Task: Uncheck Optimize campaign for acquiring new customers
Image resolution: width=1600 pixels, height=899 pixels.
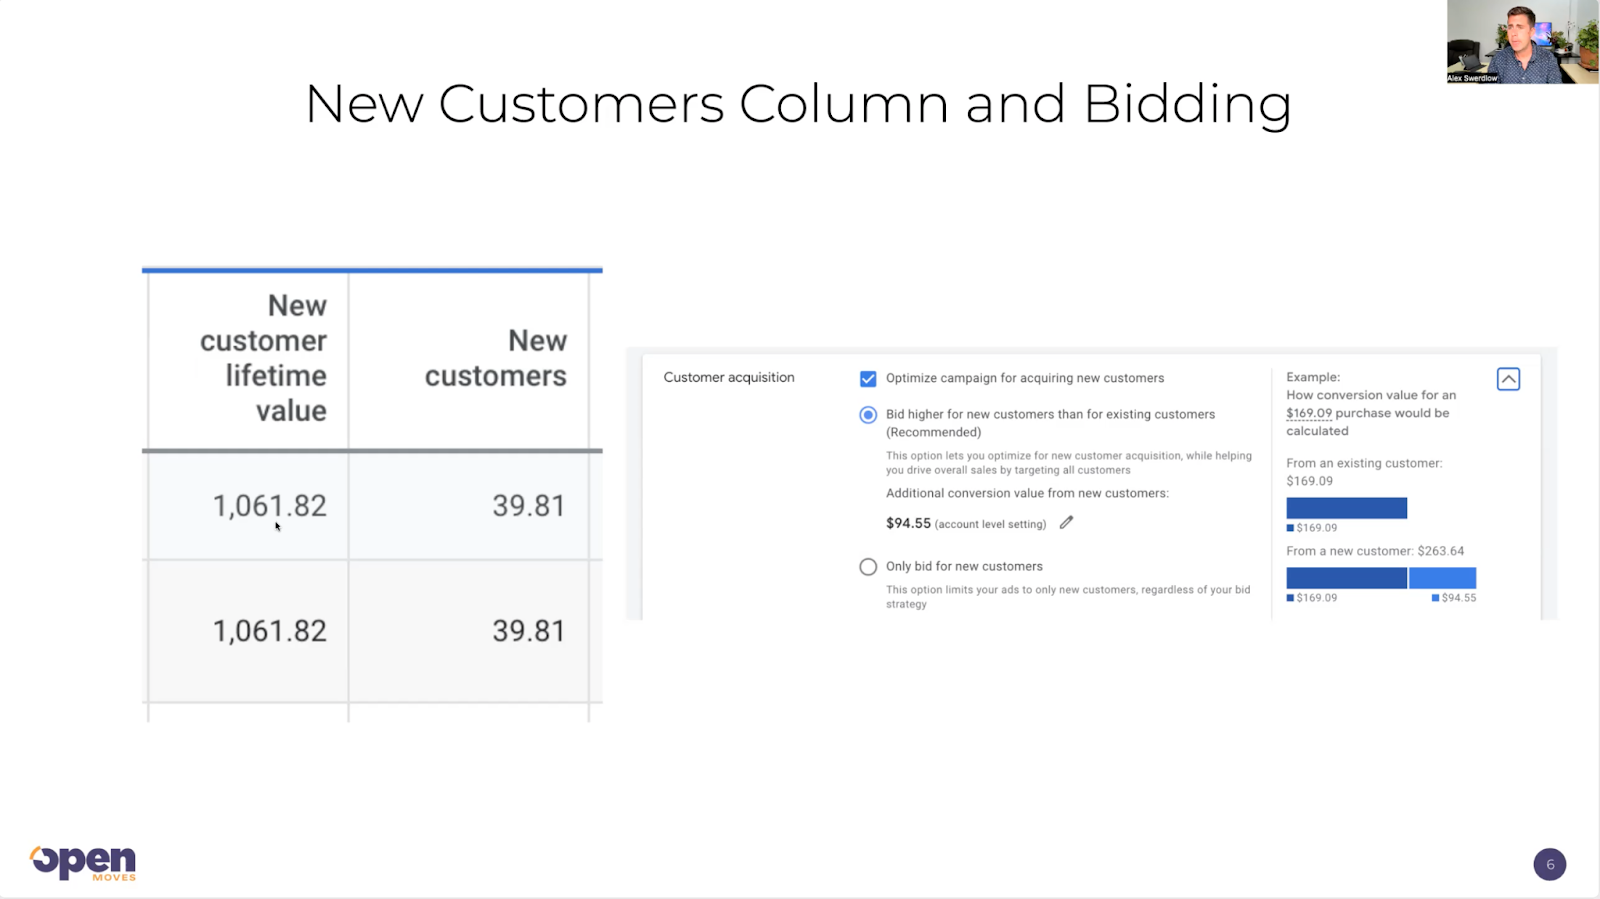Action: 868,379
